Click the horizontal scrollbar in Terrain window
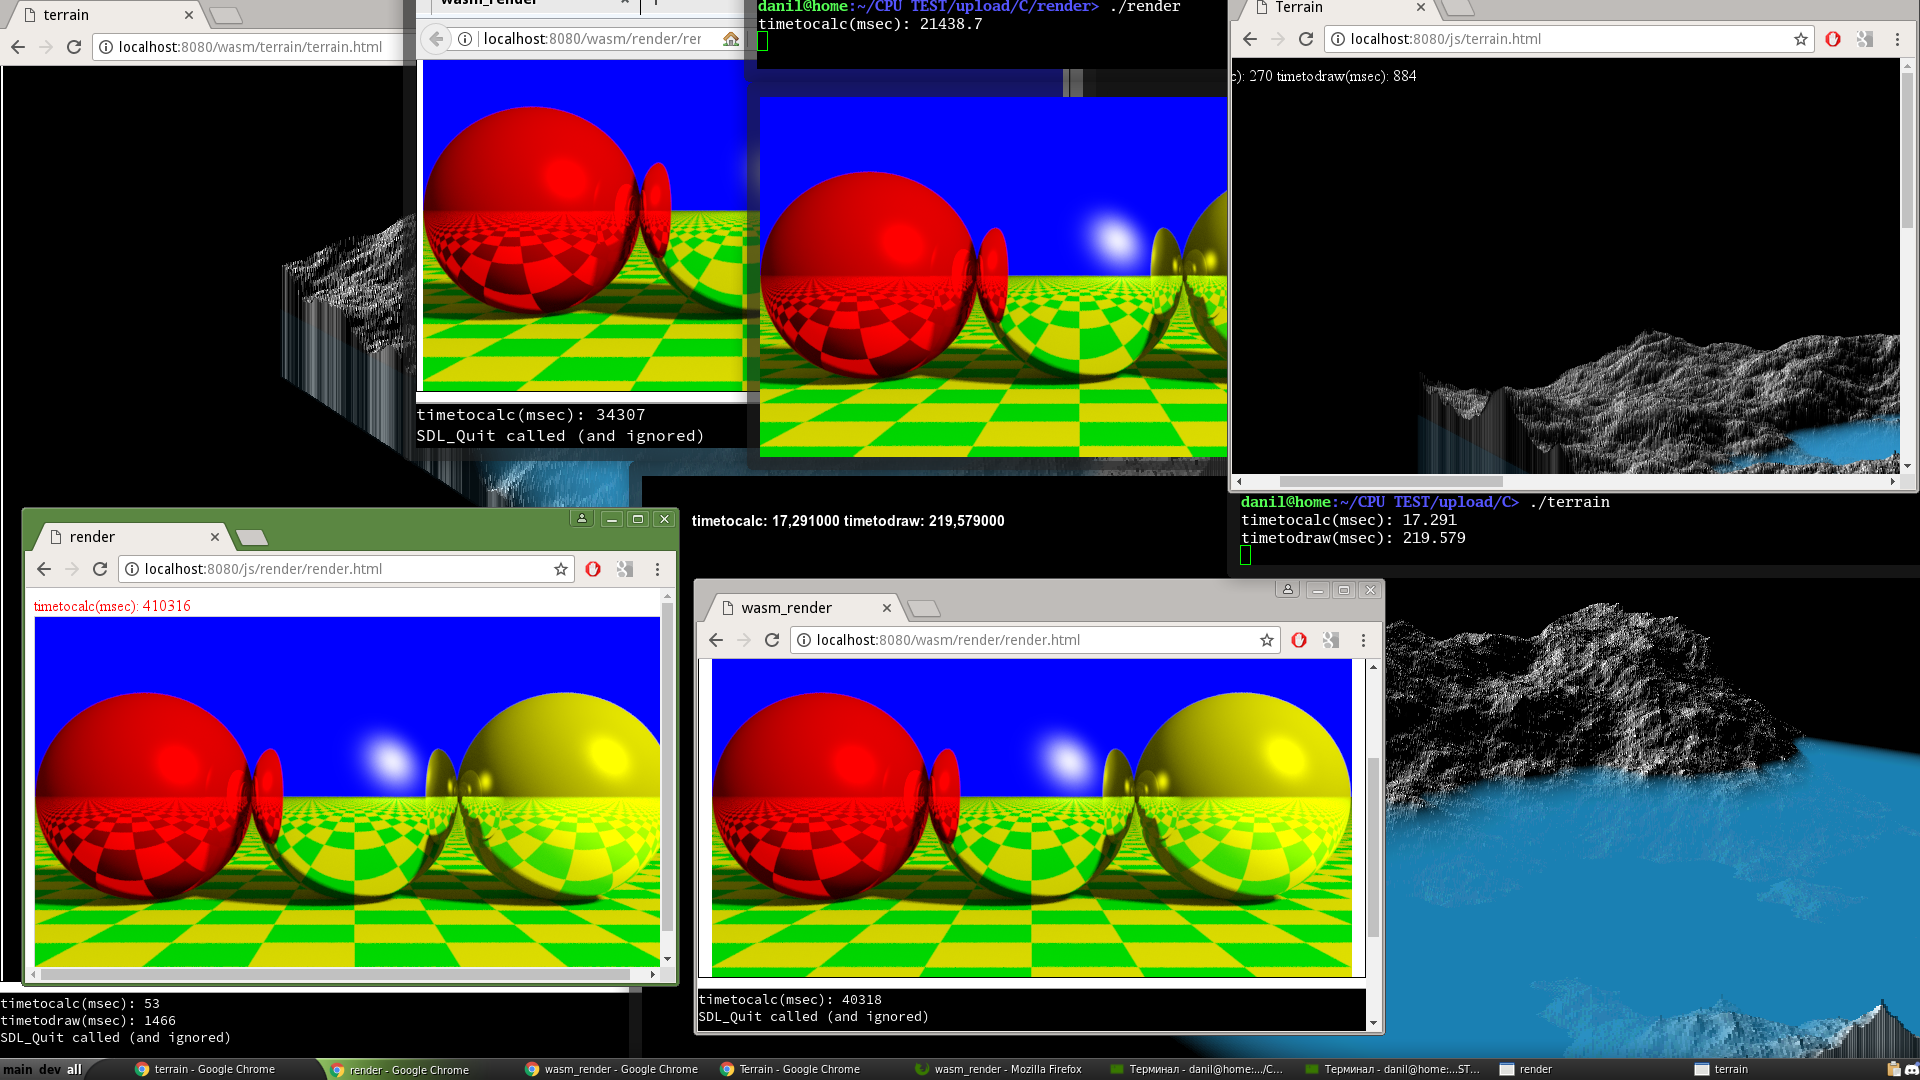The width and height of the screenshot is (1920, 1080). pos(1390,481)
